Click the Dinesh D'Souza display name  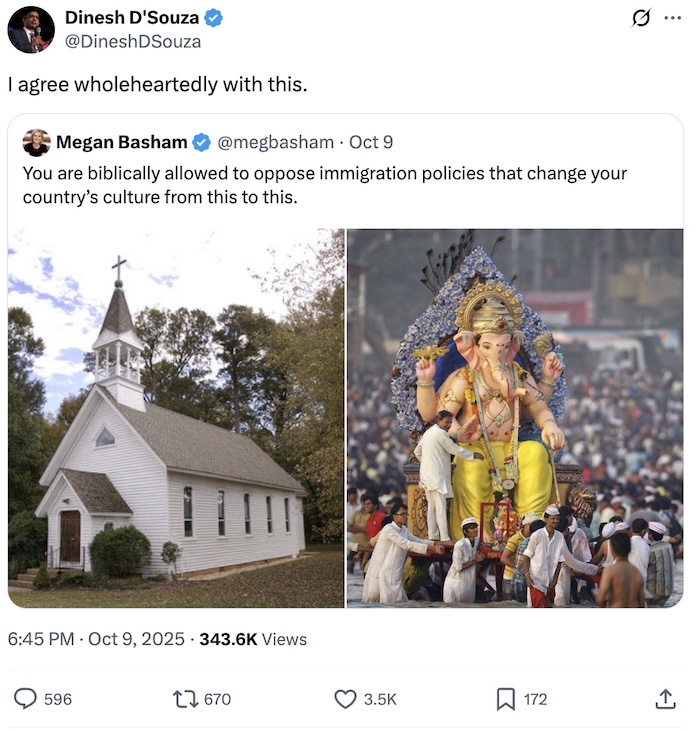pos(131,18)
